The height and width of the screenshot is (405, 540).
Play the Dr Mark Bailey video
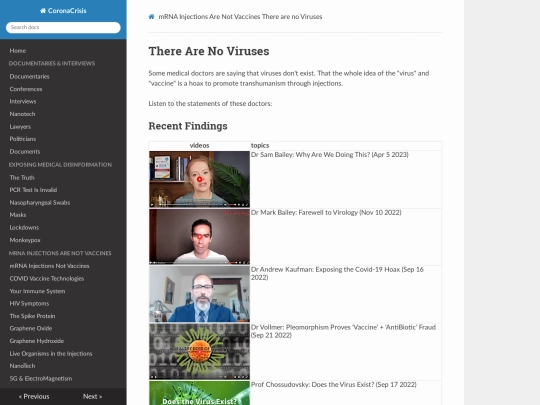pyautogui.click(x=199, y=237)
